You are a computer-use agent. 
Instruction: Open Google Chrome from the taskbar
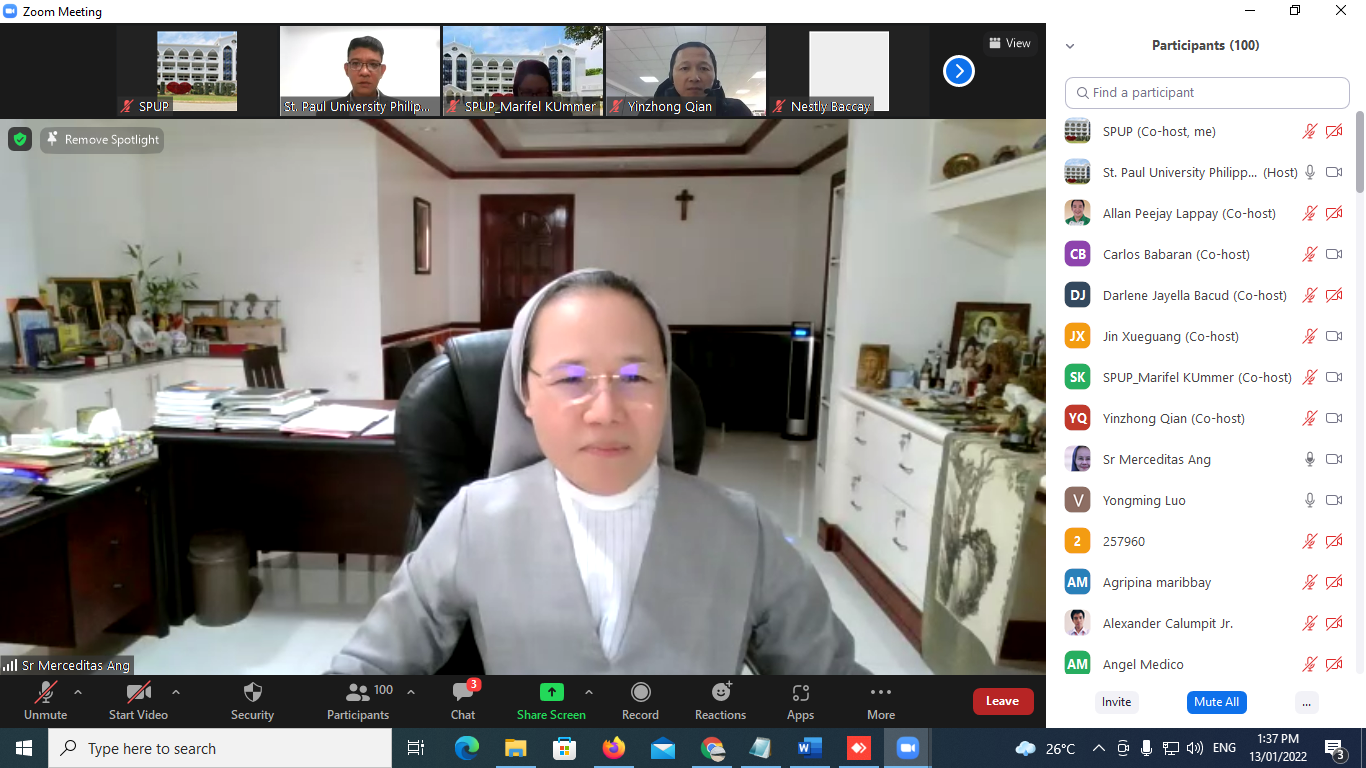click(712, 748)
